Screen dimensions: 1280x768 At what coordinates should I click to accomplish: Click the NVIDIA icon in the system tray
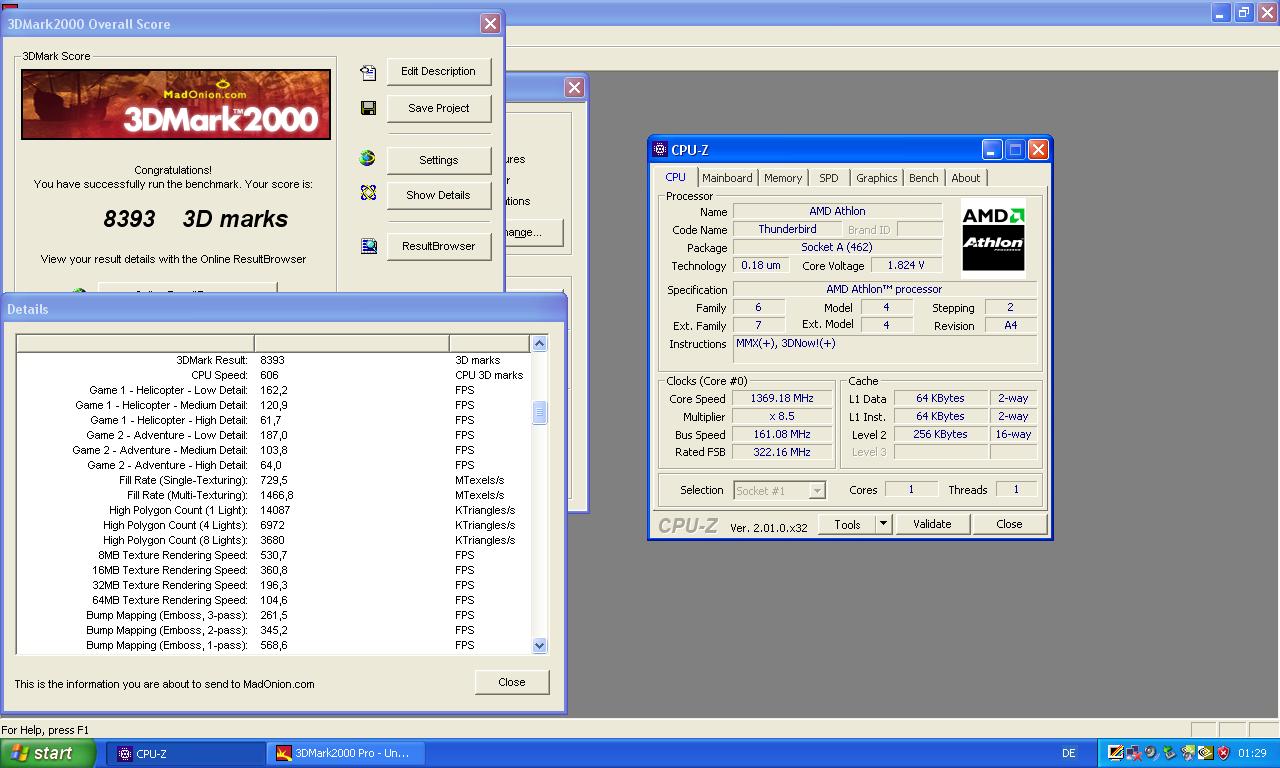pos(1206,753)
